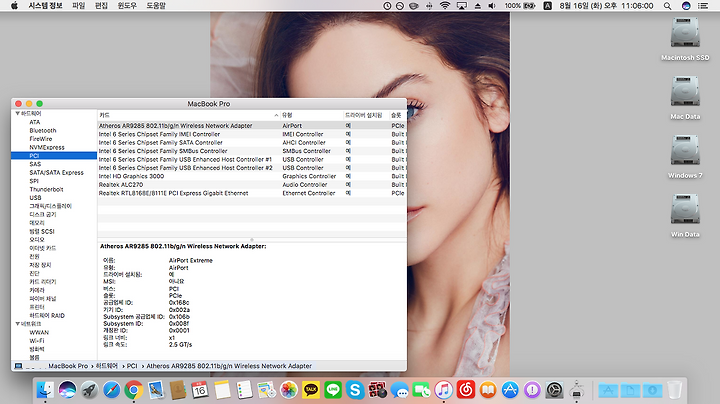Select Thunderbolt in hardware sidebar
The image size is (720, 404).
click(x=46, y=189)
